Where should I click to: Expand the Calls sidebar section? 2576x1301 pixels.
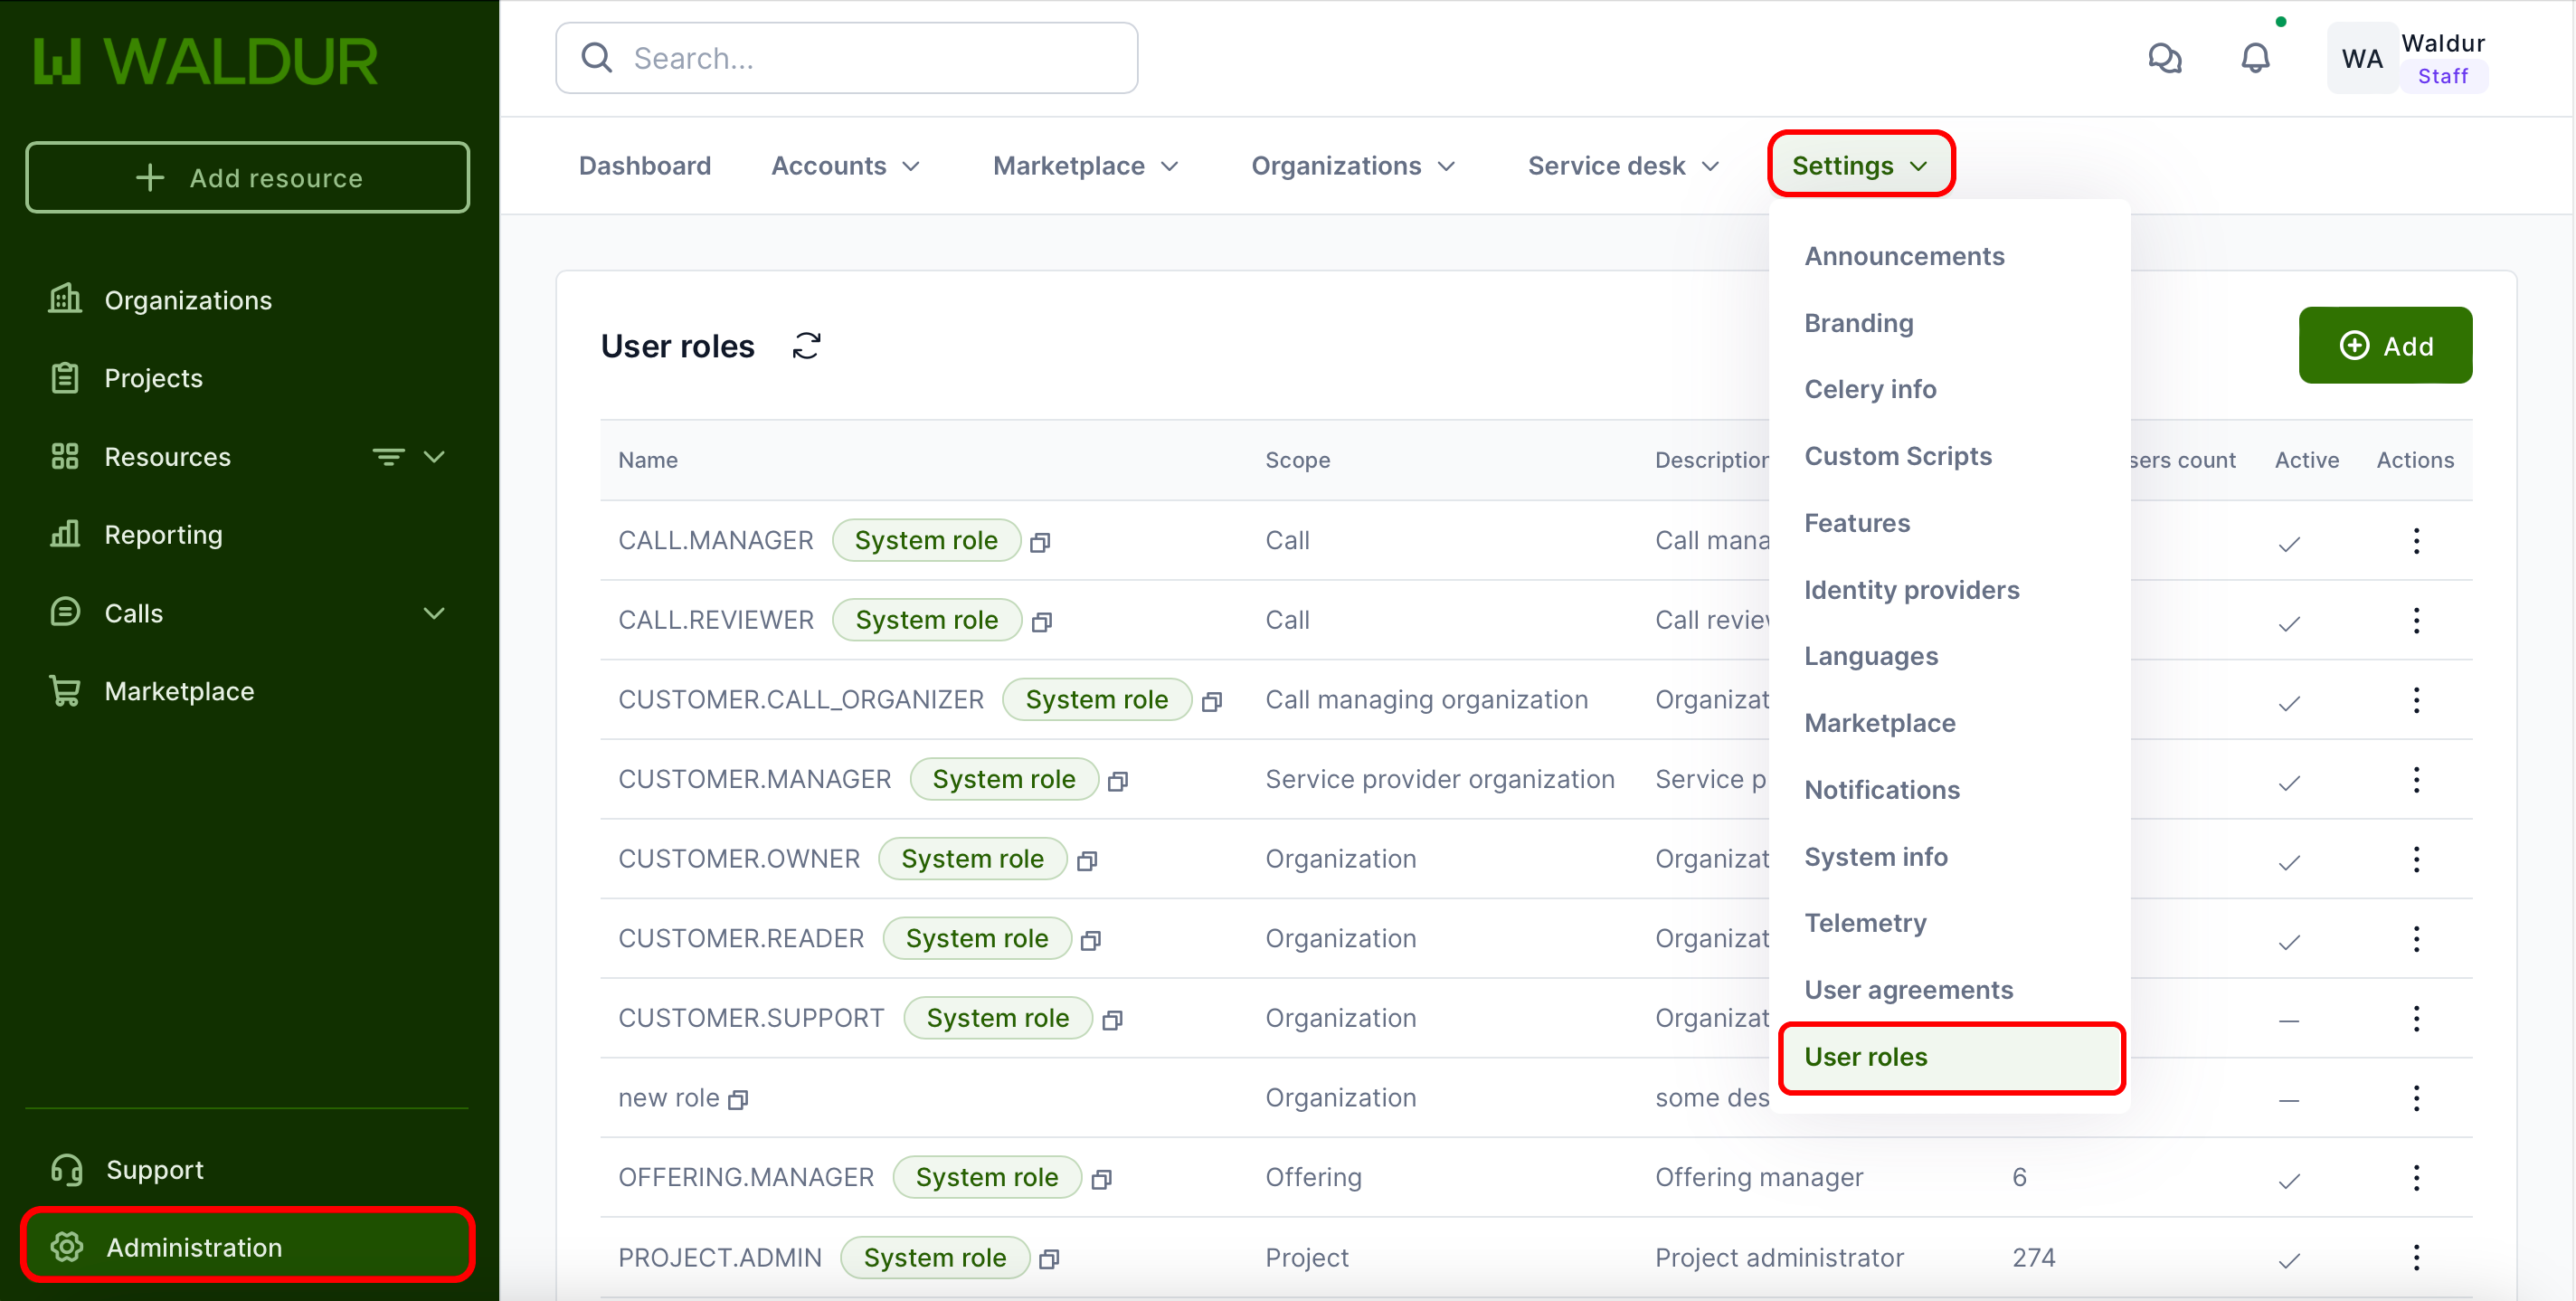tap(434, 613)
